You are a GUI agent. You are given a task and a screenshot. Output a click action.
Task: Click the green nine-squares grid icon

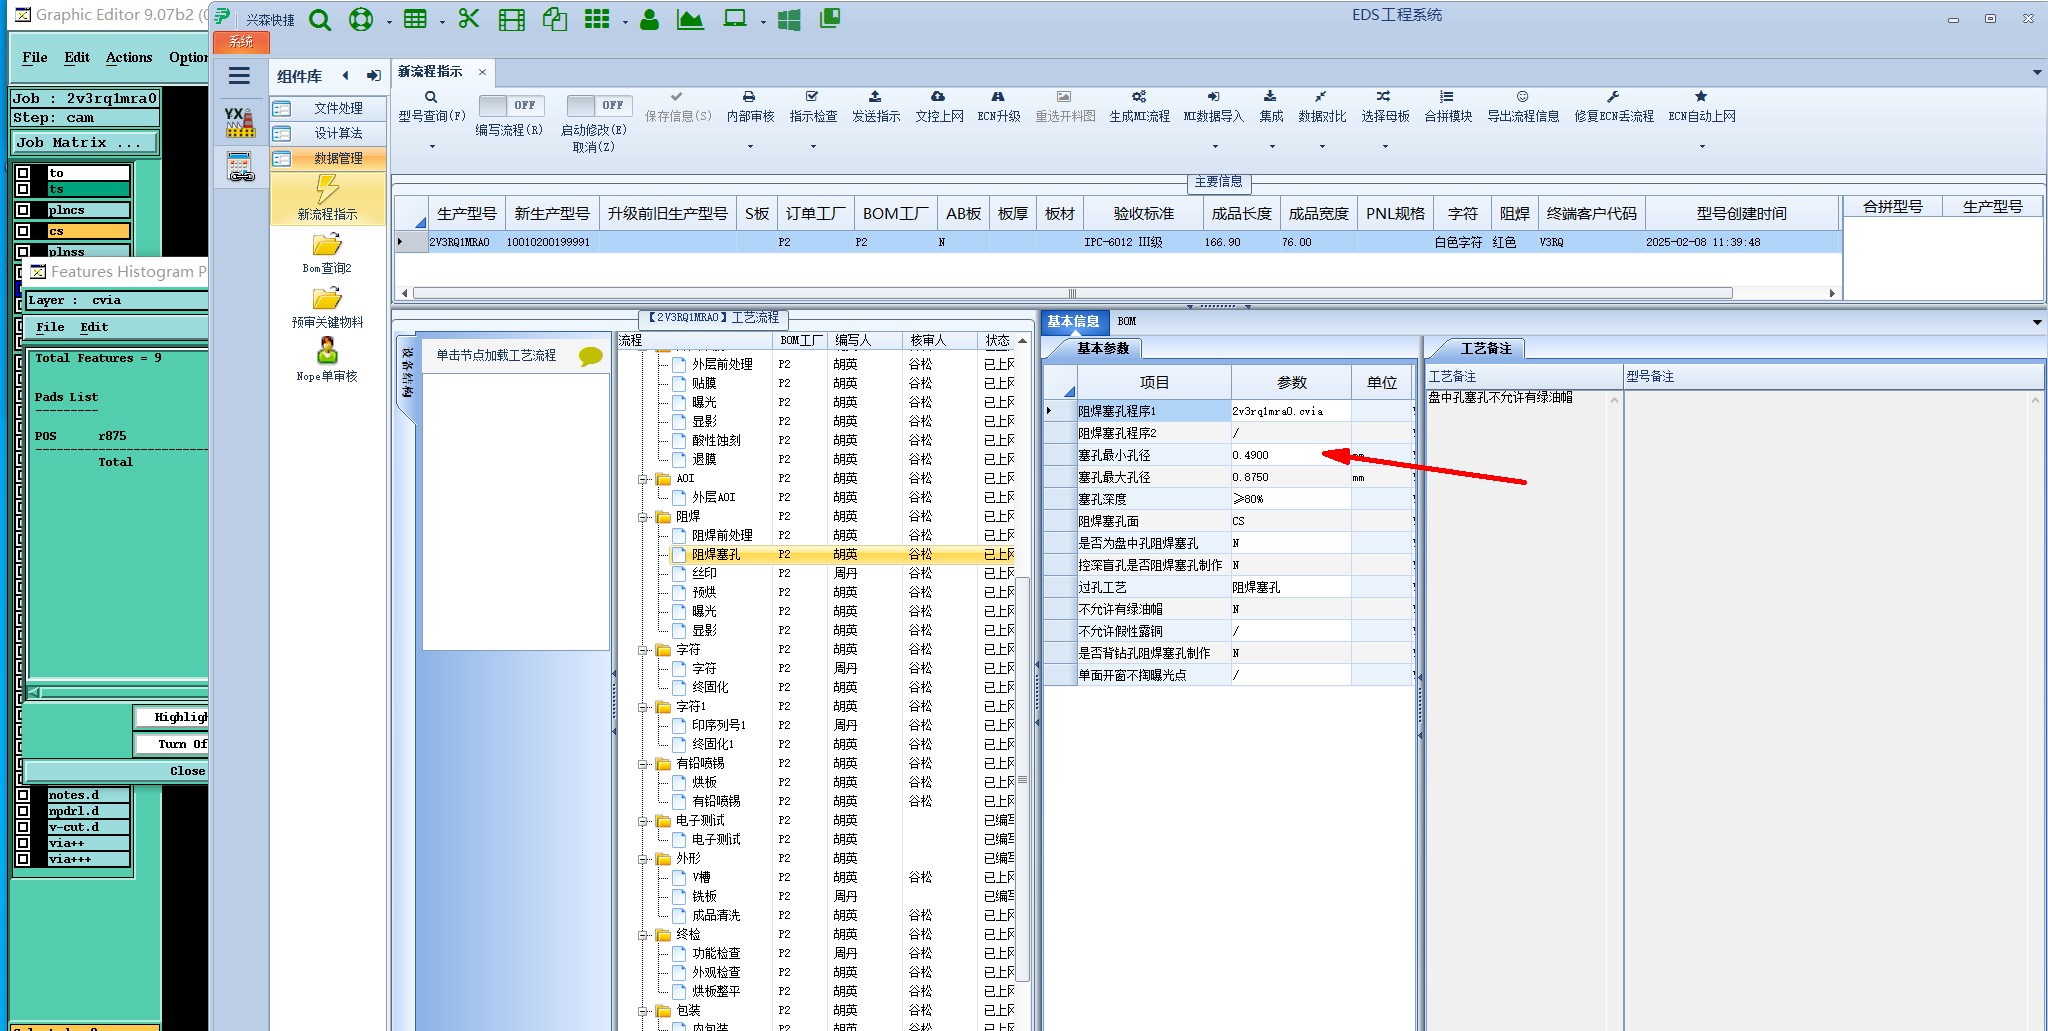(597, 19)
